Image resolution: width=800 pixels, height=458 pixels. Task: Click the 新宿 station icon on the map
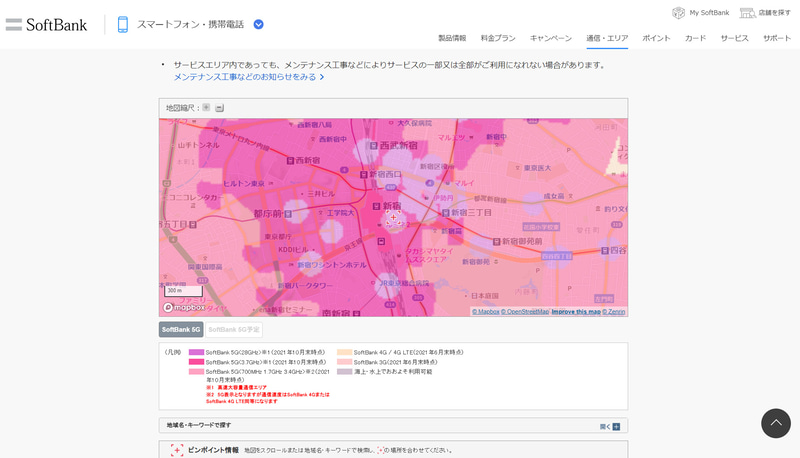pos(376,206)
